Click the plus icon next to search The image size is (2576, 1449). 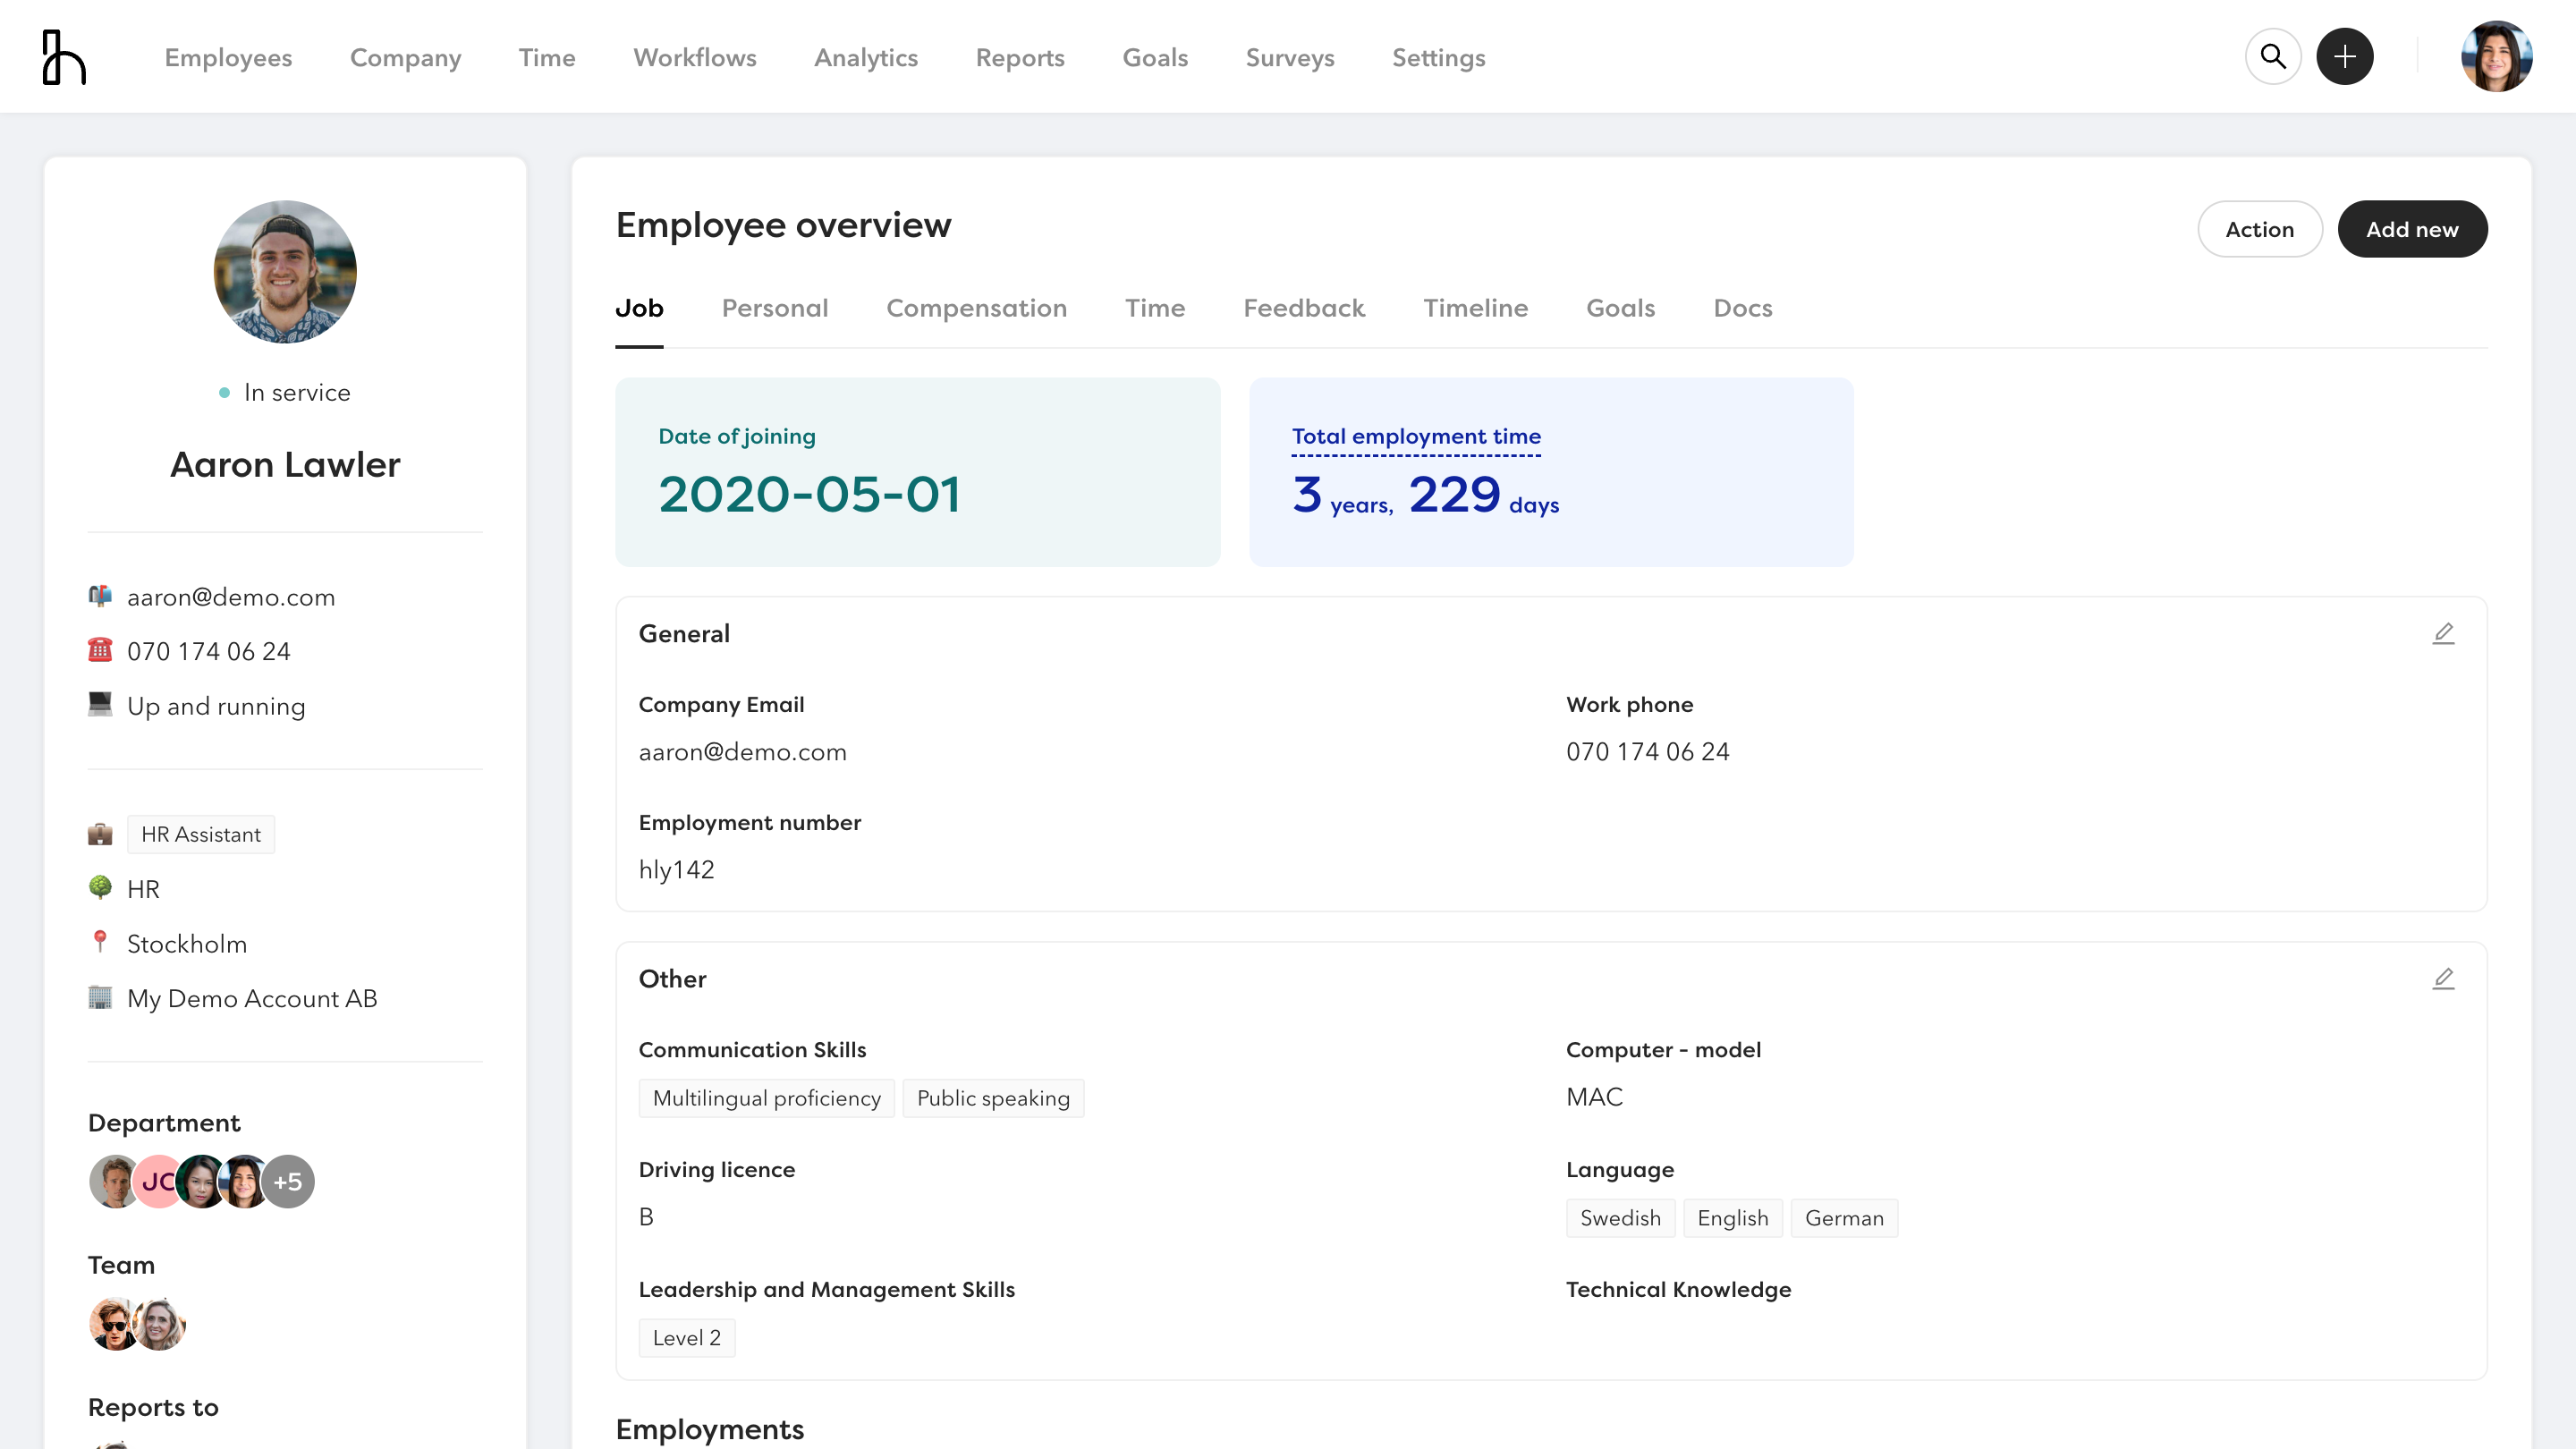tap(2345, 56)
